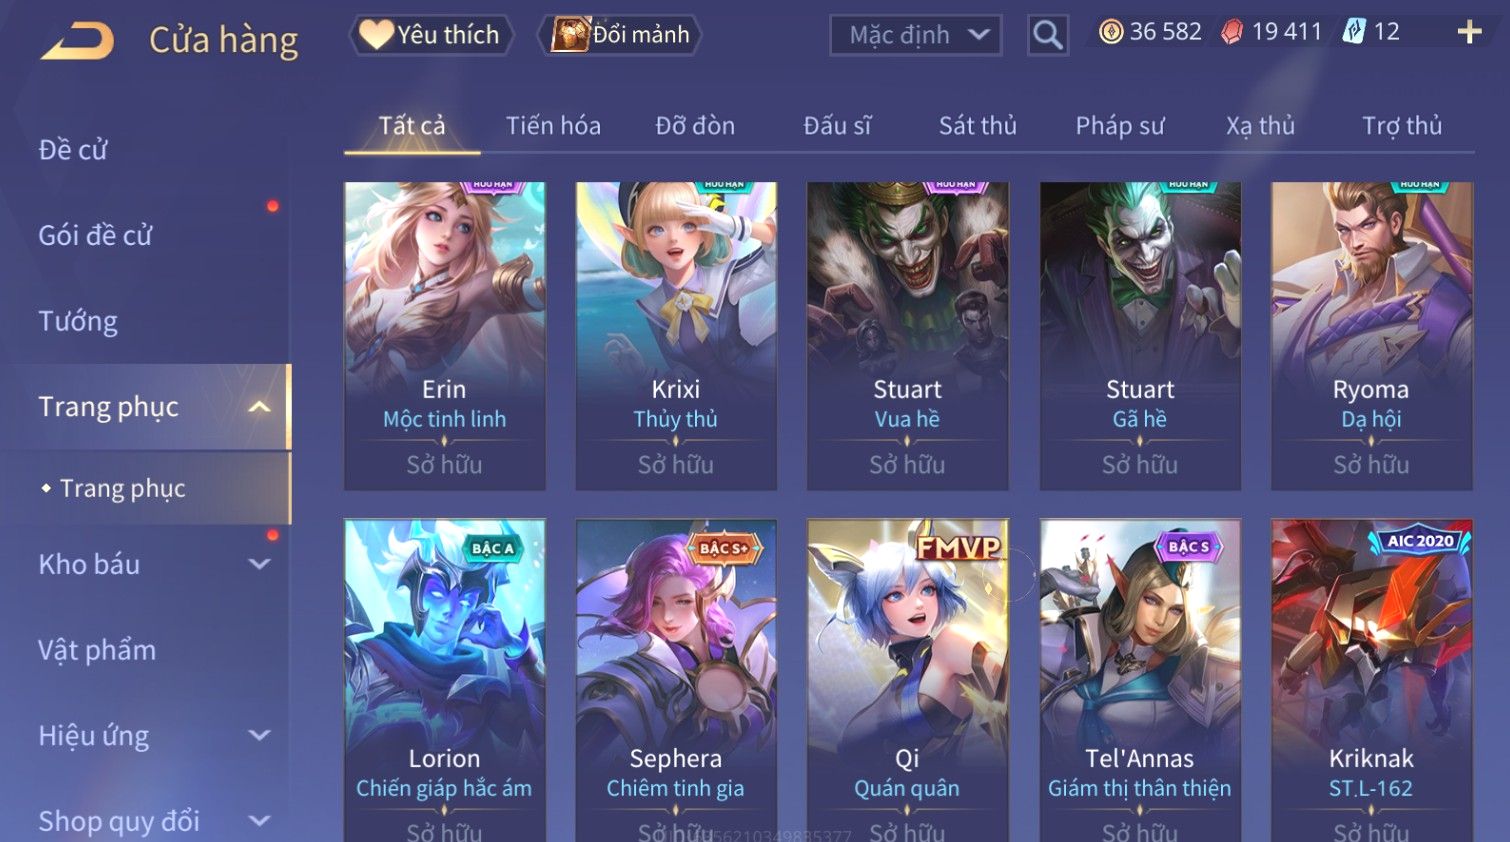Viewport: 1510px width, 842px height.
Task: Click the red ruby currency icon
Action: point(1232,32)
